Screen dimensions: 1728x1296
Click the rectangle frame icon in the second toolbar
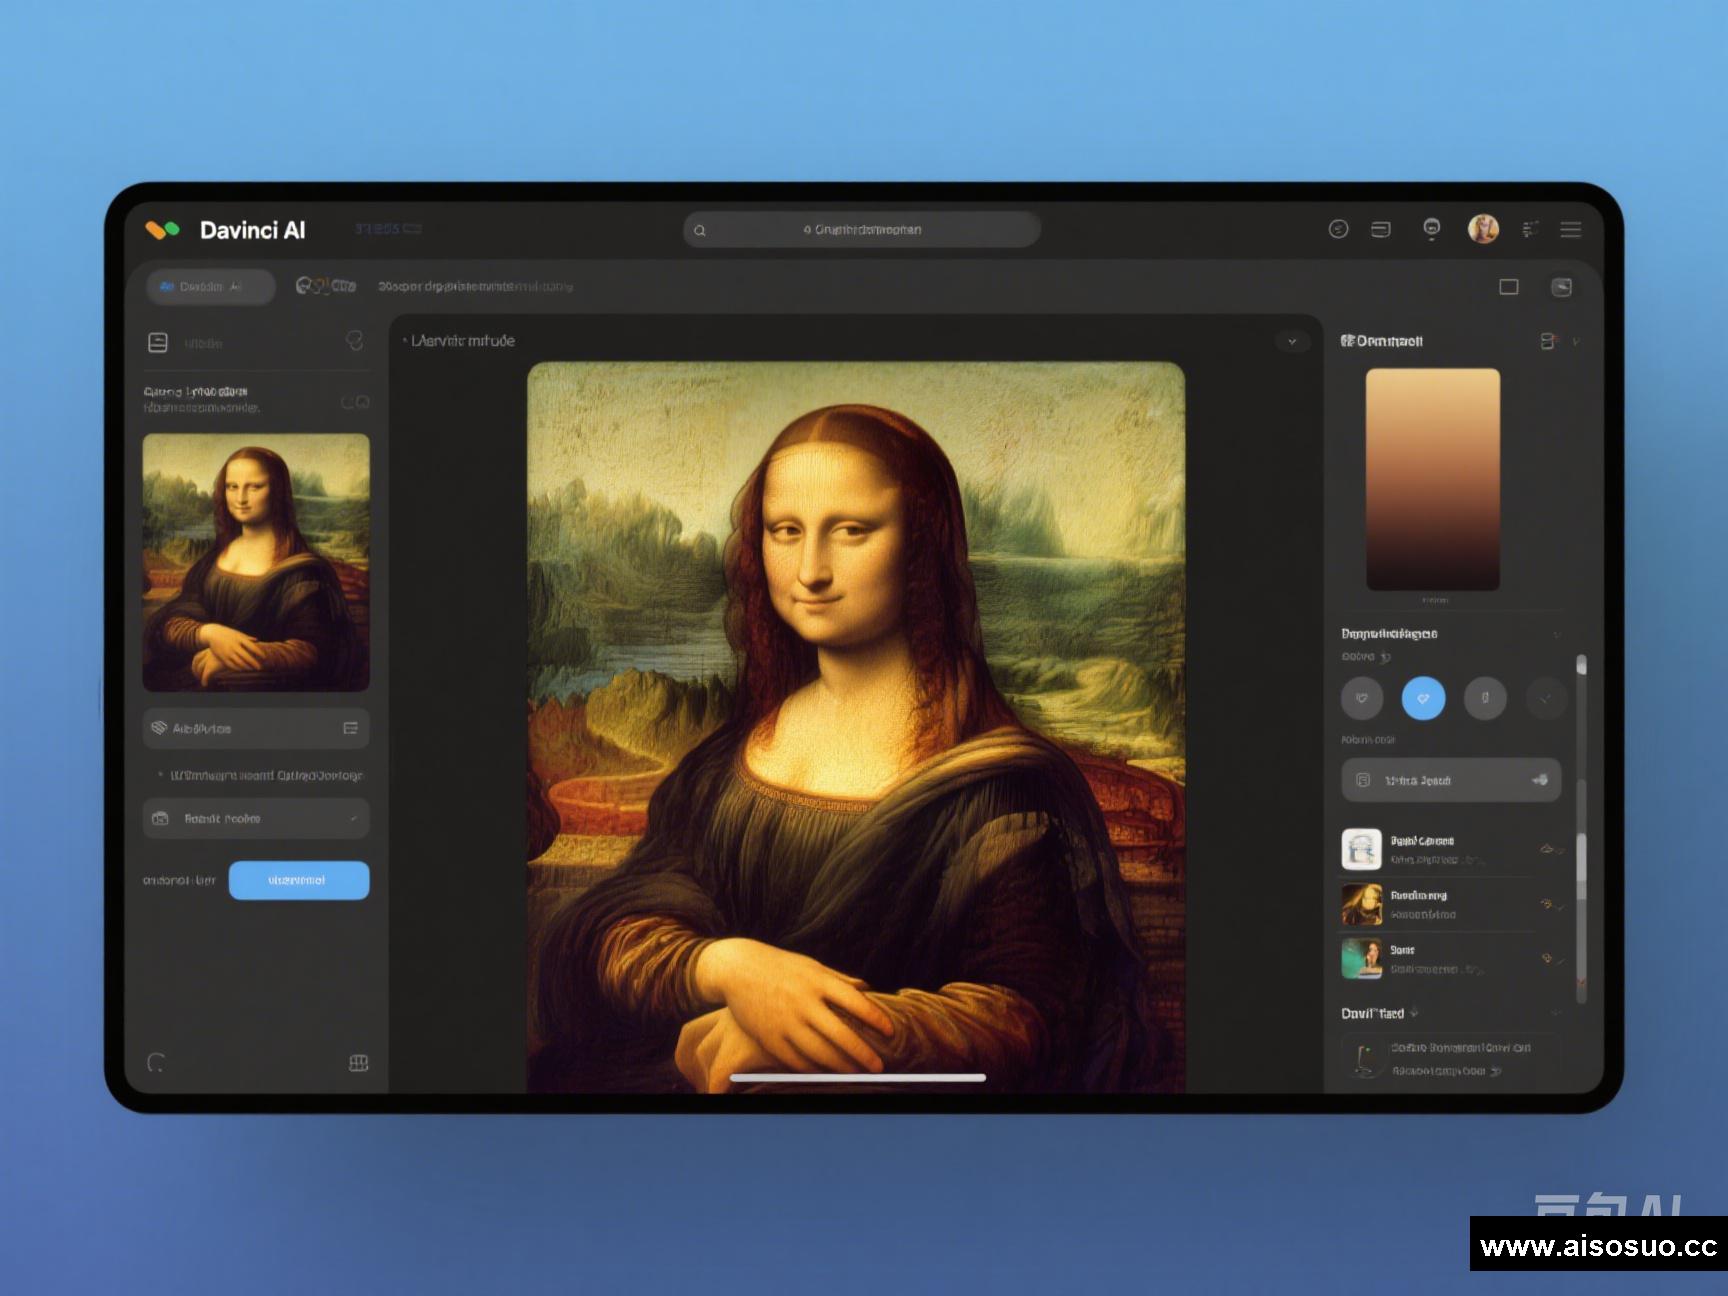(x=1509, y=287)
